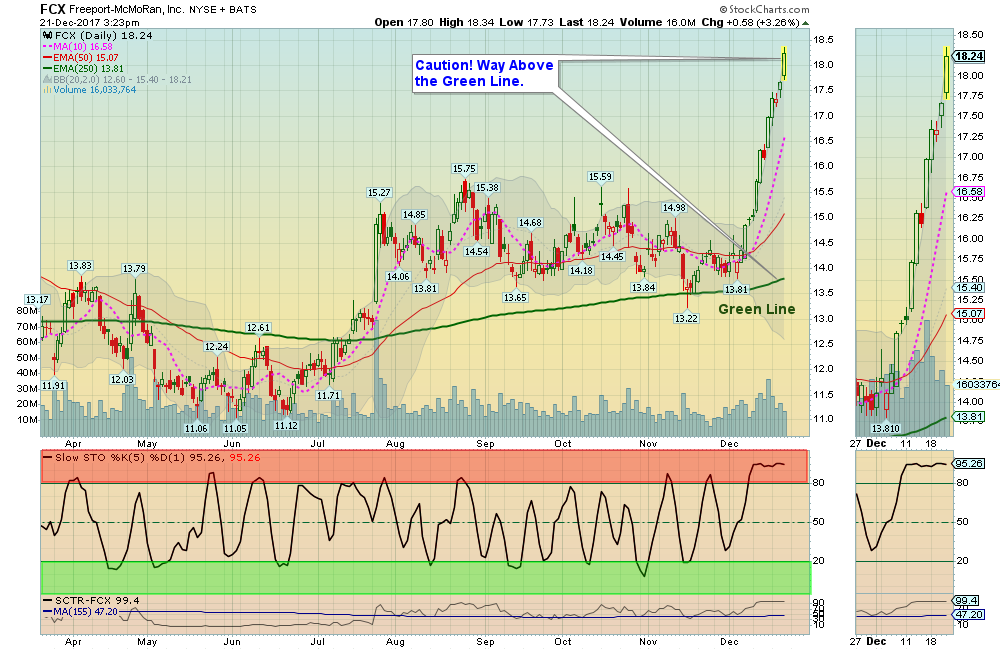Click the 11.05 June low label
1000x650 pixels.
235,429
